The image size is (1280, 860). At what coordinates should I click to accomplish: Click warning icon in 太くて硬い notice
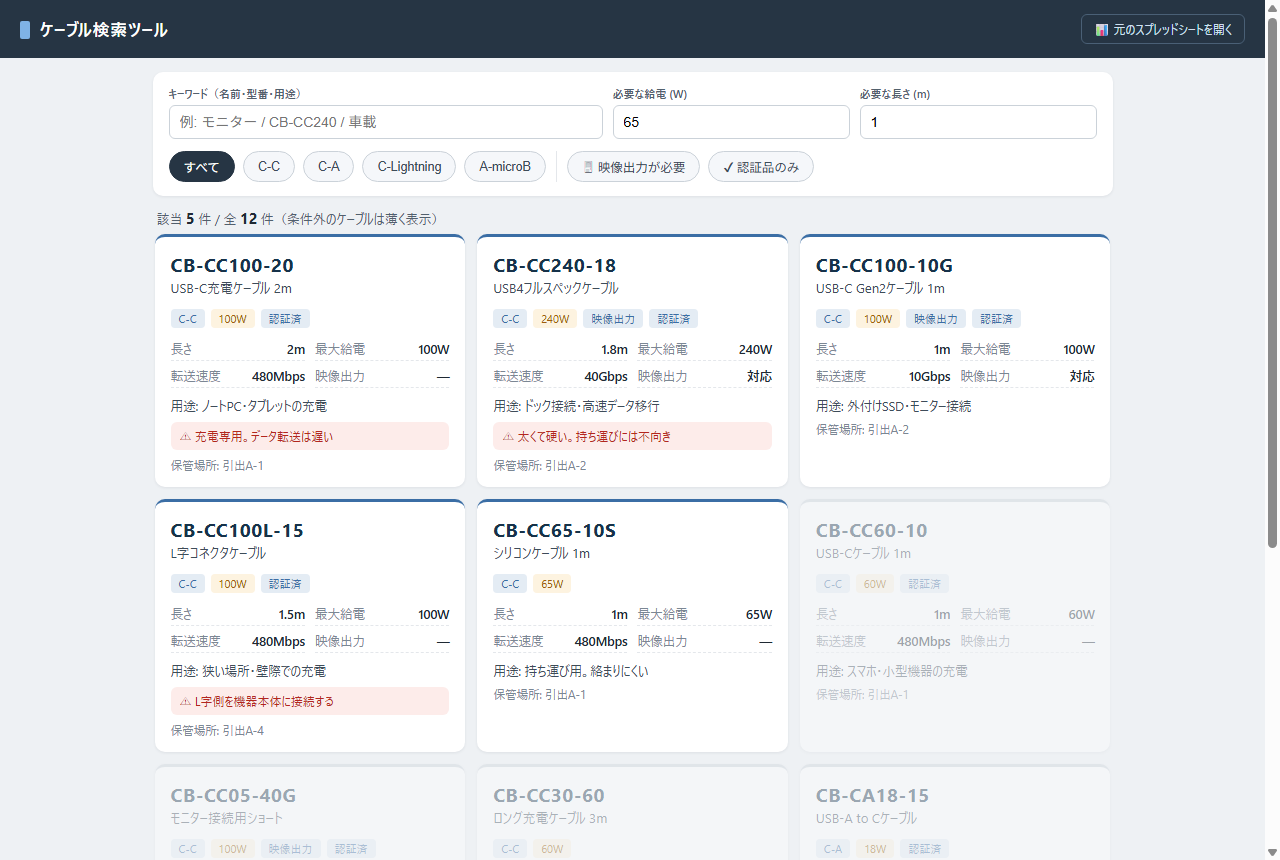pos(508,436)
